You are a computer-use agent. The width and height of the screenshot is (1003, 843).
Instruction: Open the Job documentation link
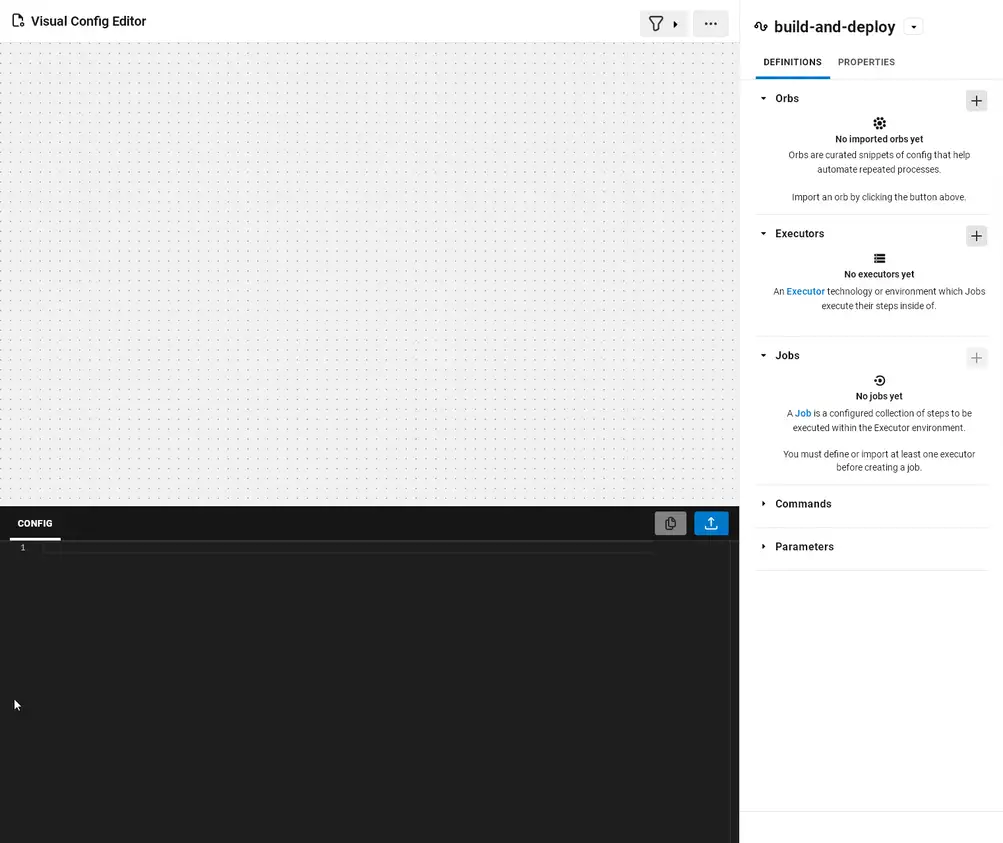(803, 413)
